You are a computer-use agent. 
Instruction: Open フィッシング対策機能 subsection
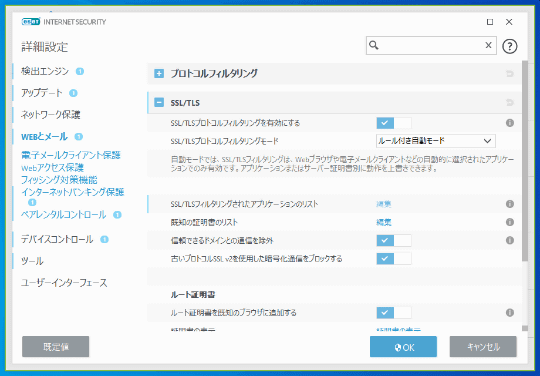coord(59,180)
